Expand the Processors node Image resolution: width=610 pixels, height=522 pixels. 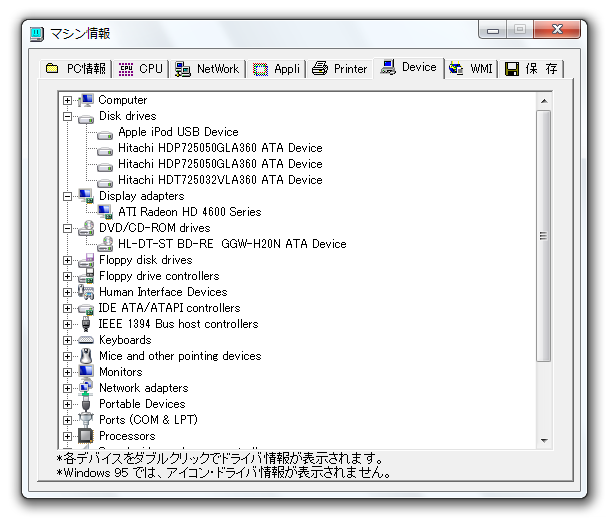click(67, 436)
